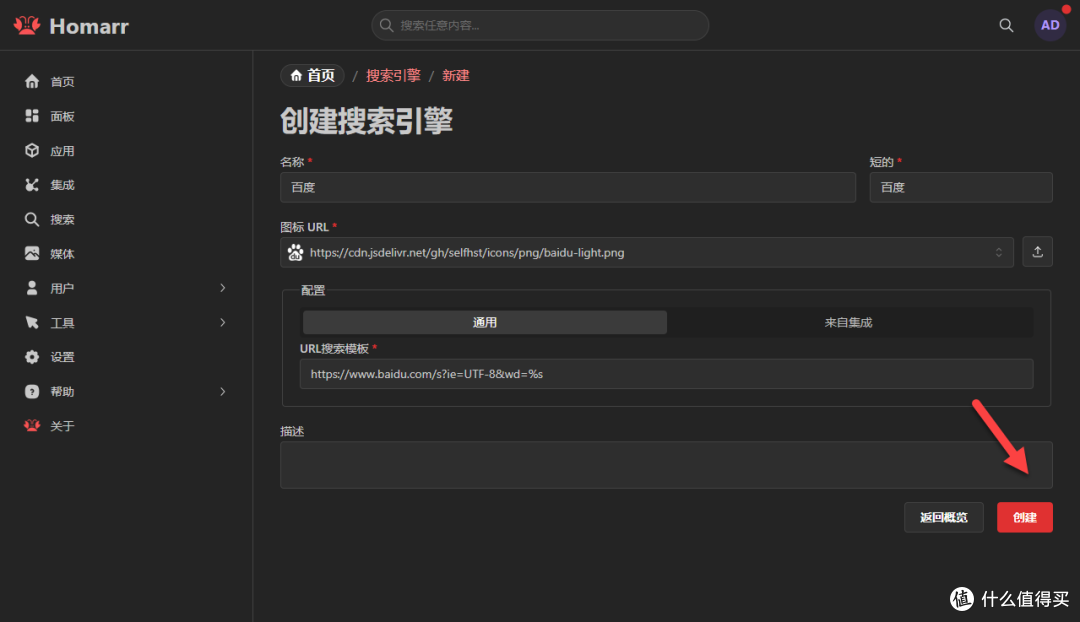
Task: Expand the 用户 sidebar submenu chevron
Action: (222, 288)
